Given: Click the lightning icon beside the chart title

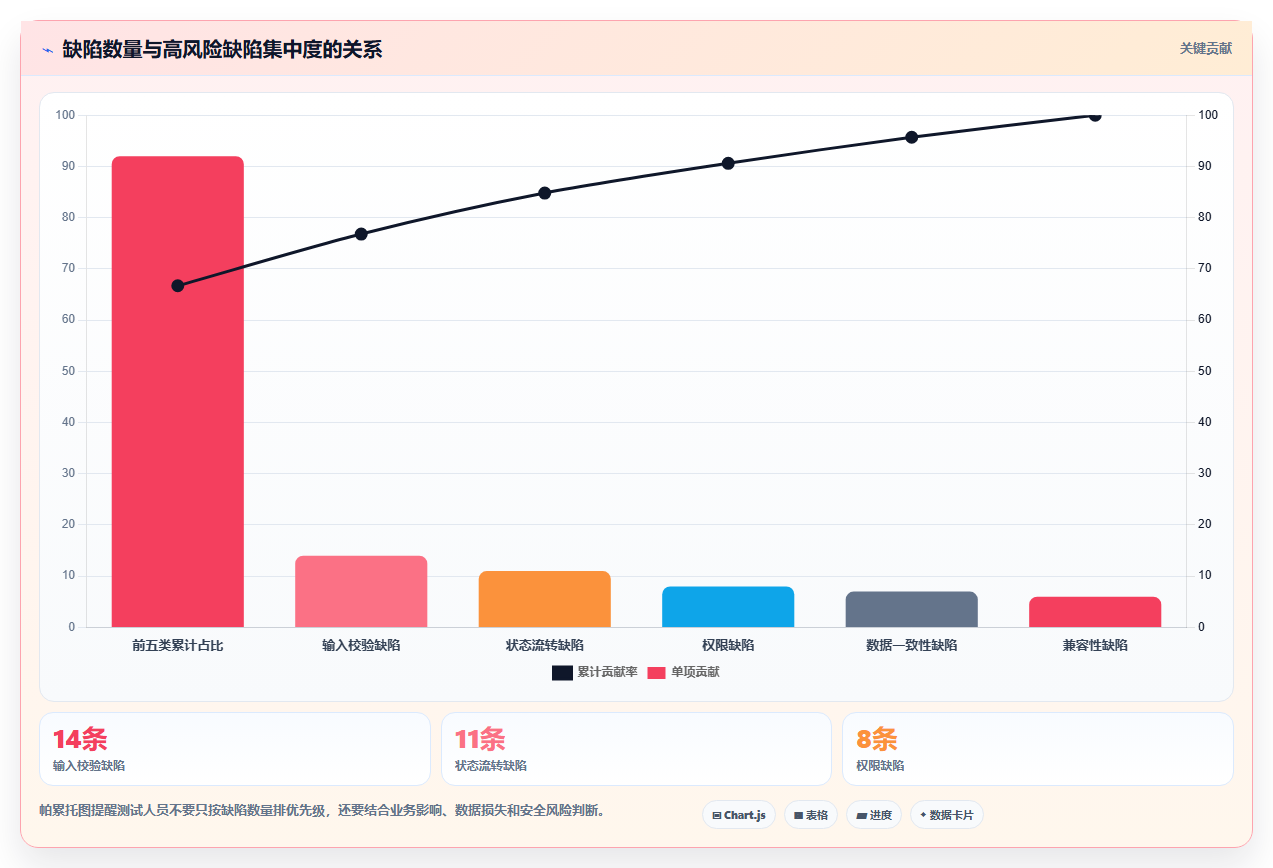Looking at the screenshot, I should [47, 49].
